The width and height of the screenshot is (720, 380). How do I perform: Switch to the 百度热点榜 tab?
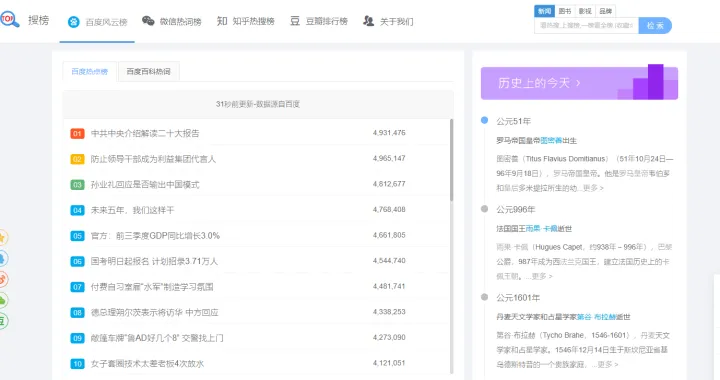click(90, 72)
